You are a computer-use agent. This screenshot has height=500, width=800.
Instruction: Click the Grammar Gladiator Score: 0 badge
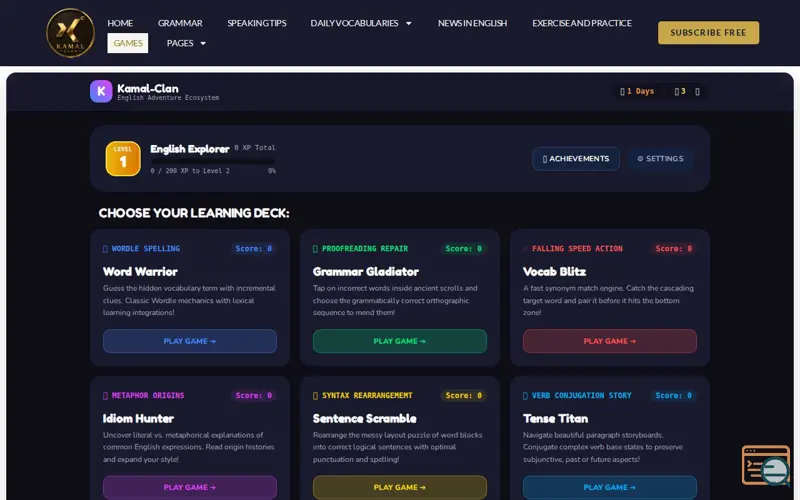click(463, 248)
